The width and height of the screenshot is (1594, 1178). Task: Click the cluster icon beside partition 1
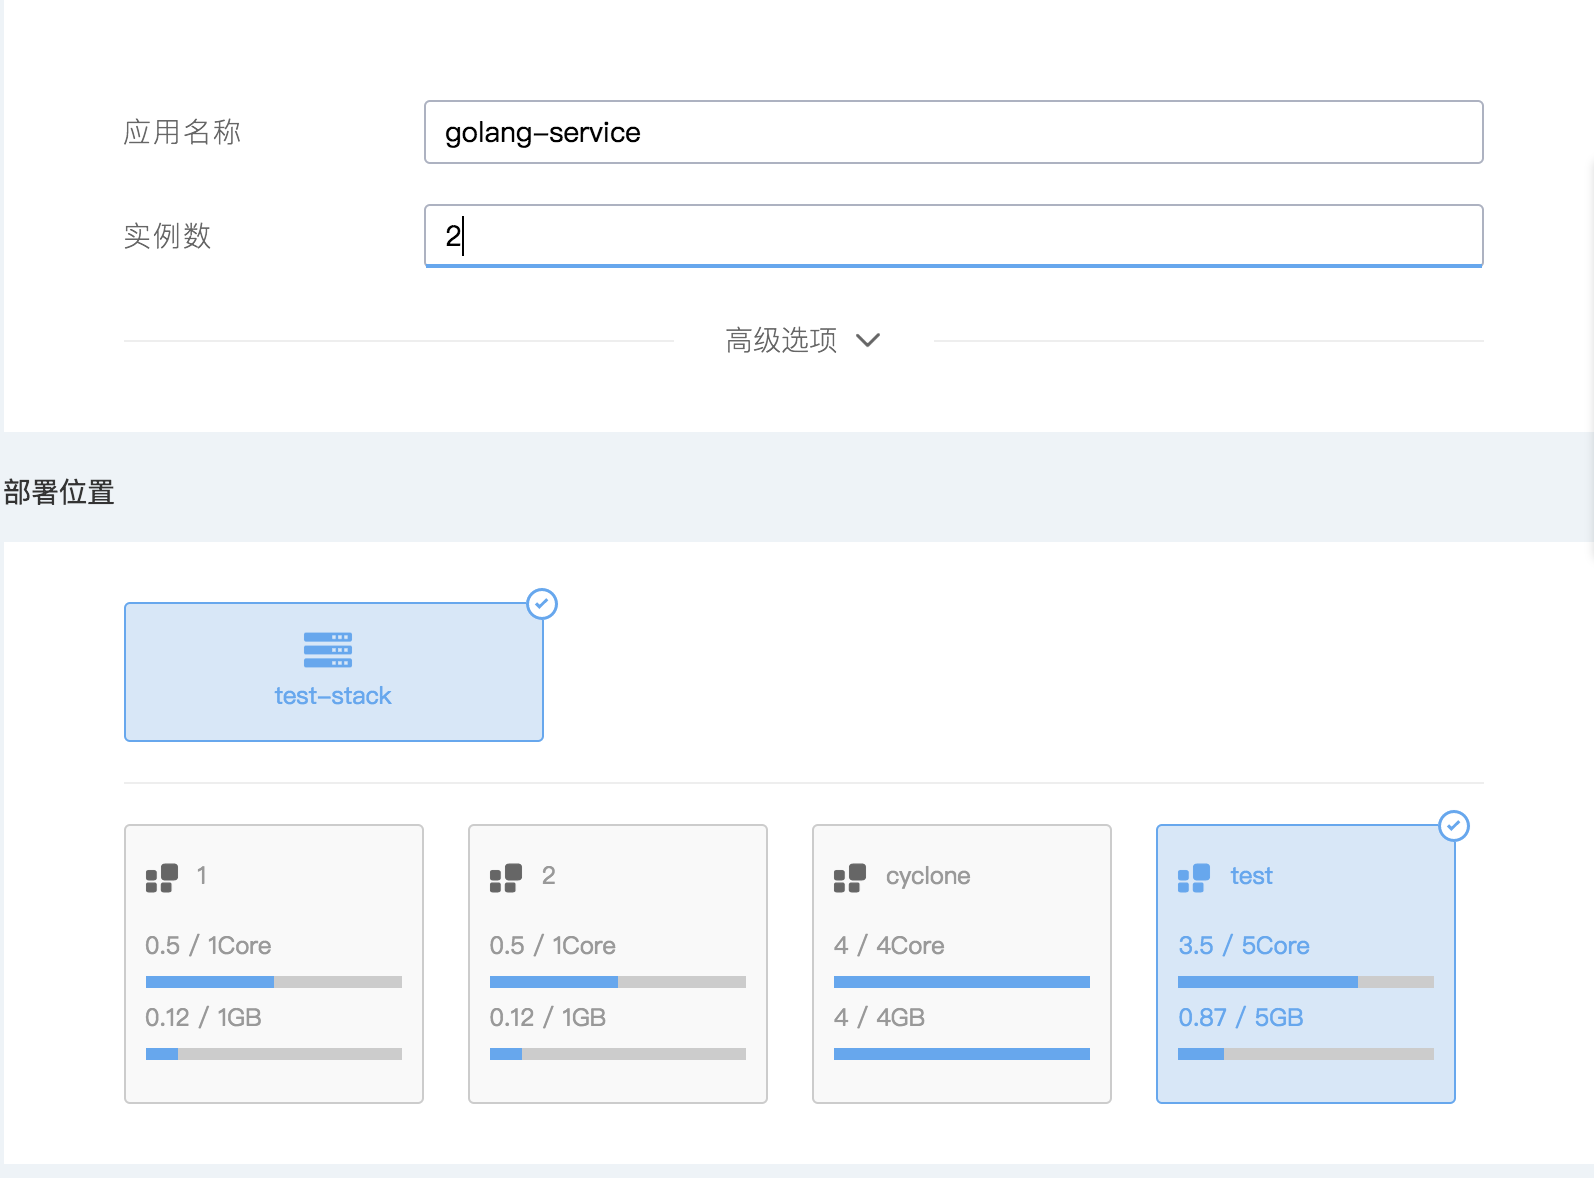tap(162, 878)
